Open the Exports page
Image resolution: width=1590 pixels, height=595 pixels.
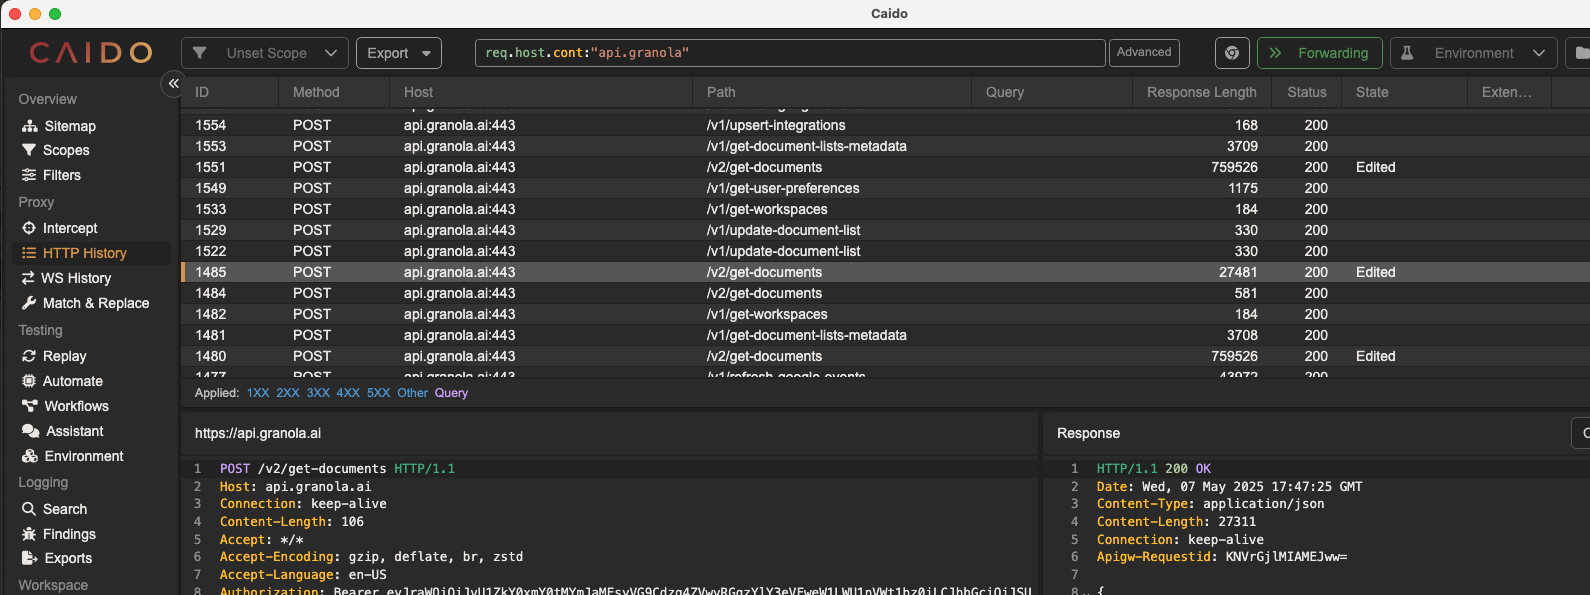pos(56,558)
